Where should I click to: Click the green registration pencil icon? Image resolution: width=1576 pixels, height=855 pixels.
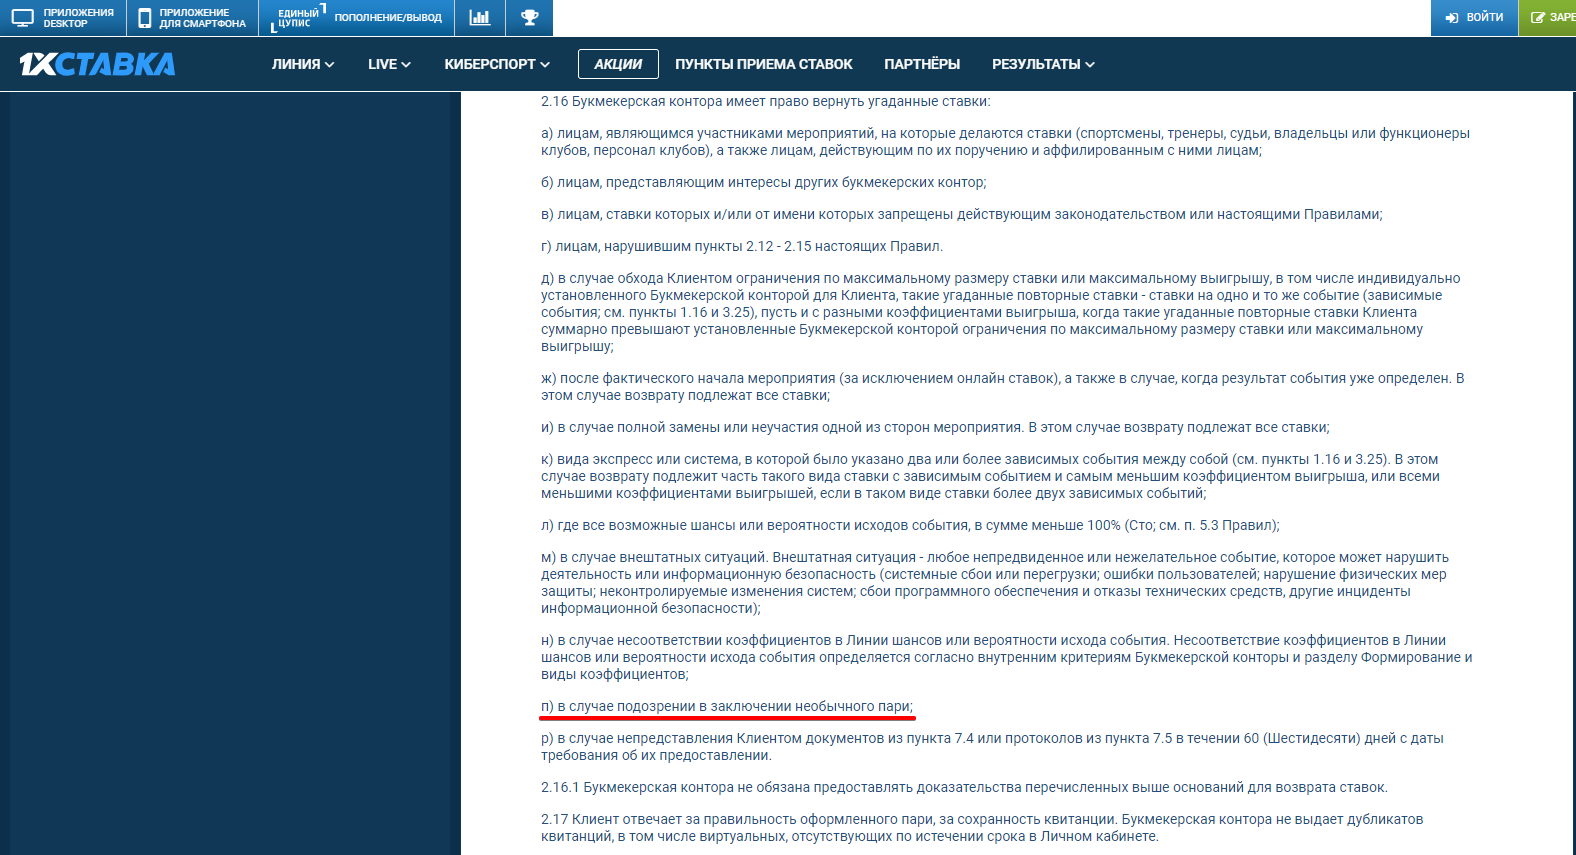(1538, 18)
